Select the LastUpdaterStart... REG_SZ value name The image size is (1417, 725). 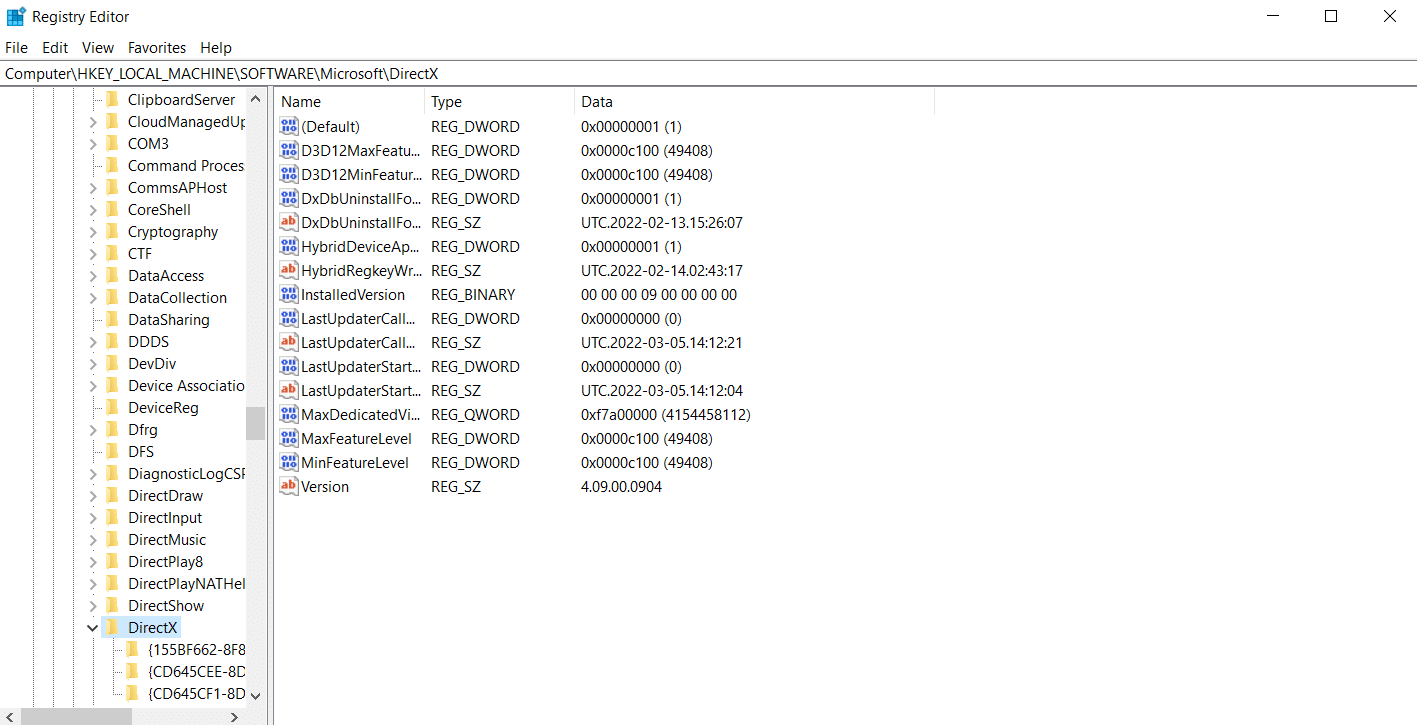(361, 391)
